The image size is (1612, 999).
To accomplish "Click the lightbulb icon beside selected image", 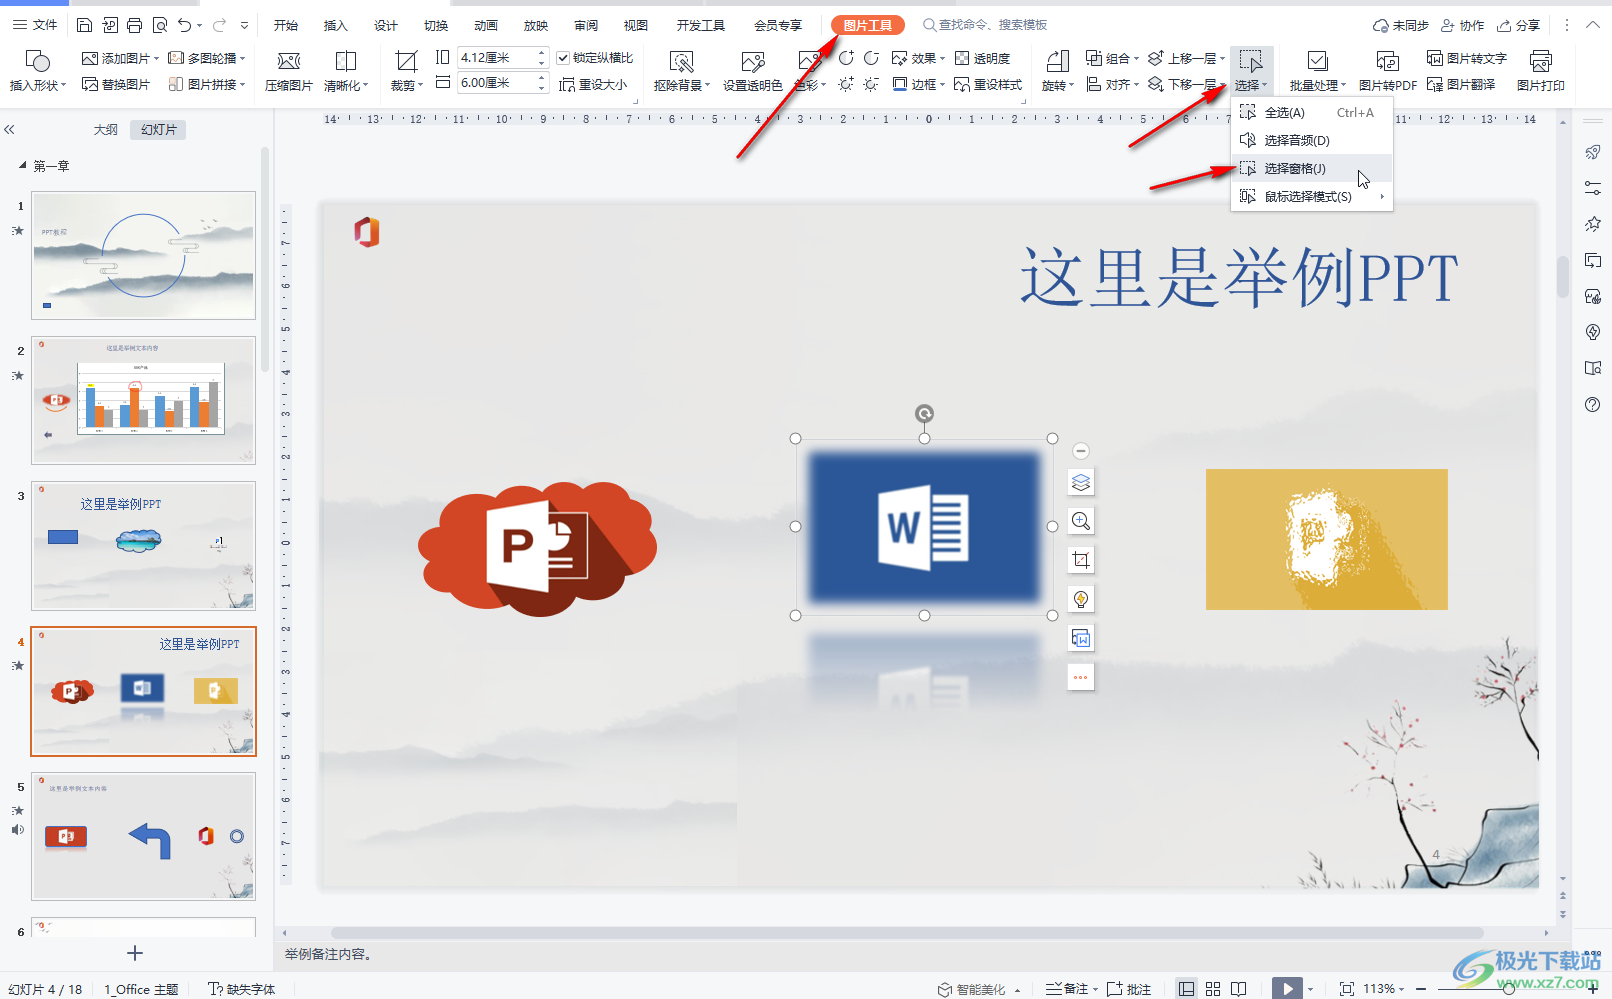I will coord(1081,599).
